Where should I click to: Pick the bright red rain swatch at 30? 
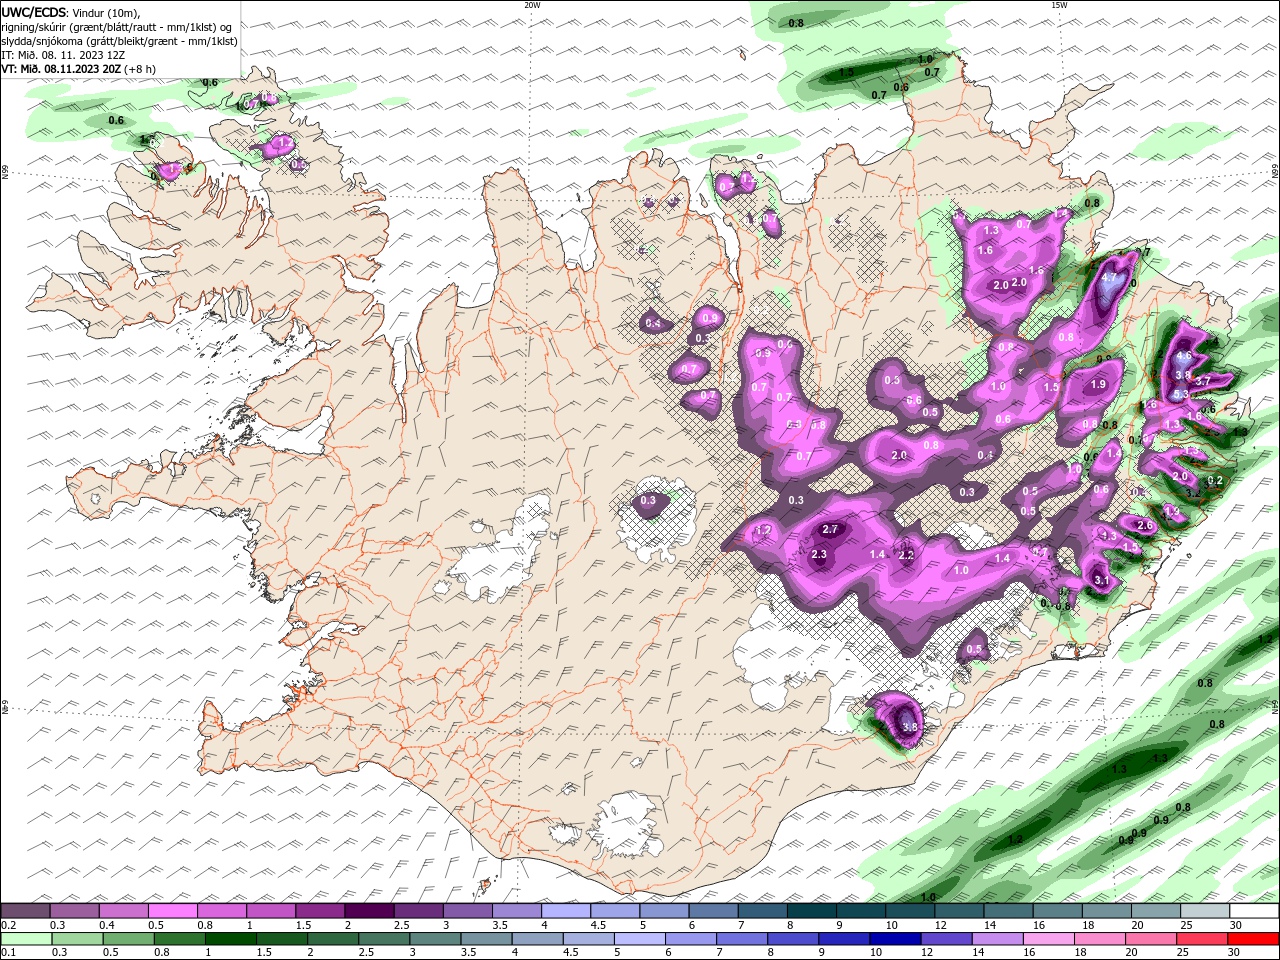click(1254, 939)
